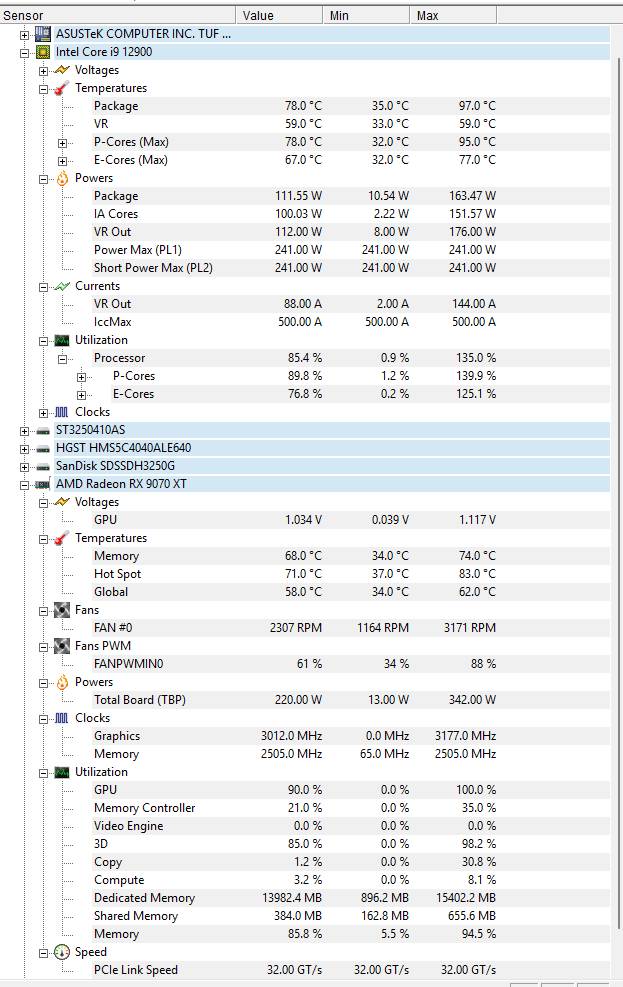Select the Hot Spot temperature row
This screenshot has height=987, width=623.
tap(351, 574)
